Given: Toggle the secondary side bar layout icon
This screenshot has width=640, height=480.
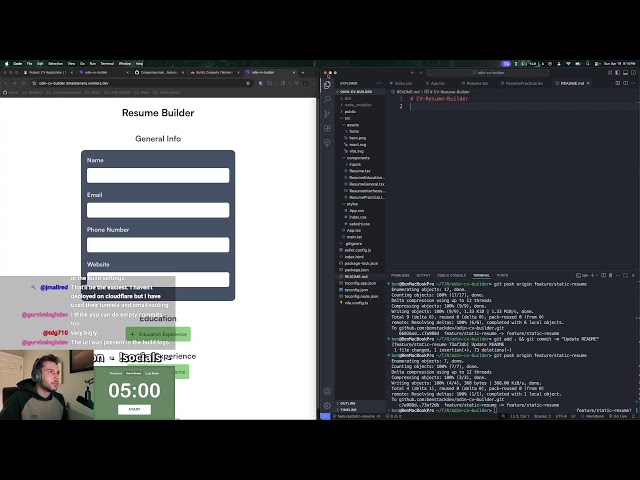Looking at the screenshot, I should click(x=633, y=73).
